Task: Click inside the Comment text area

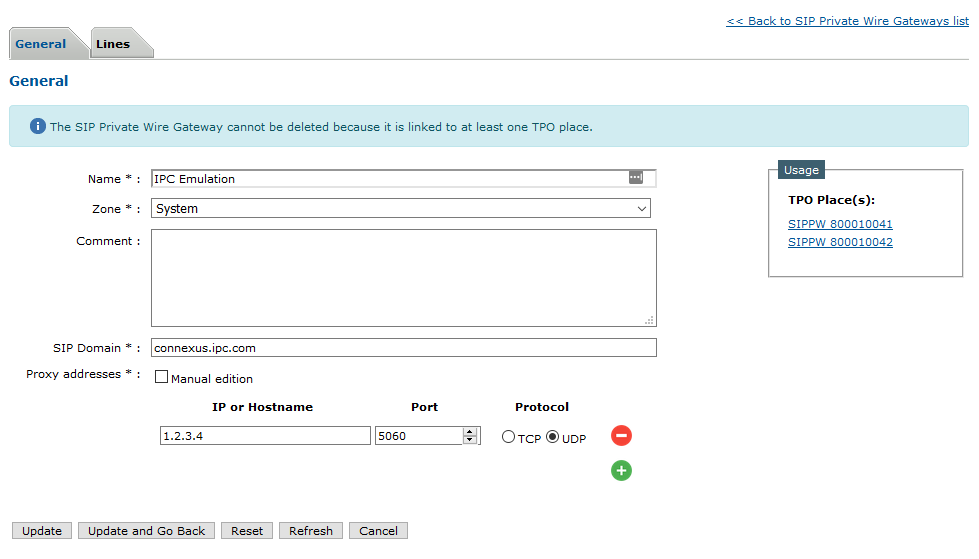Action: (403, 278)
